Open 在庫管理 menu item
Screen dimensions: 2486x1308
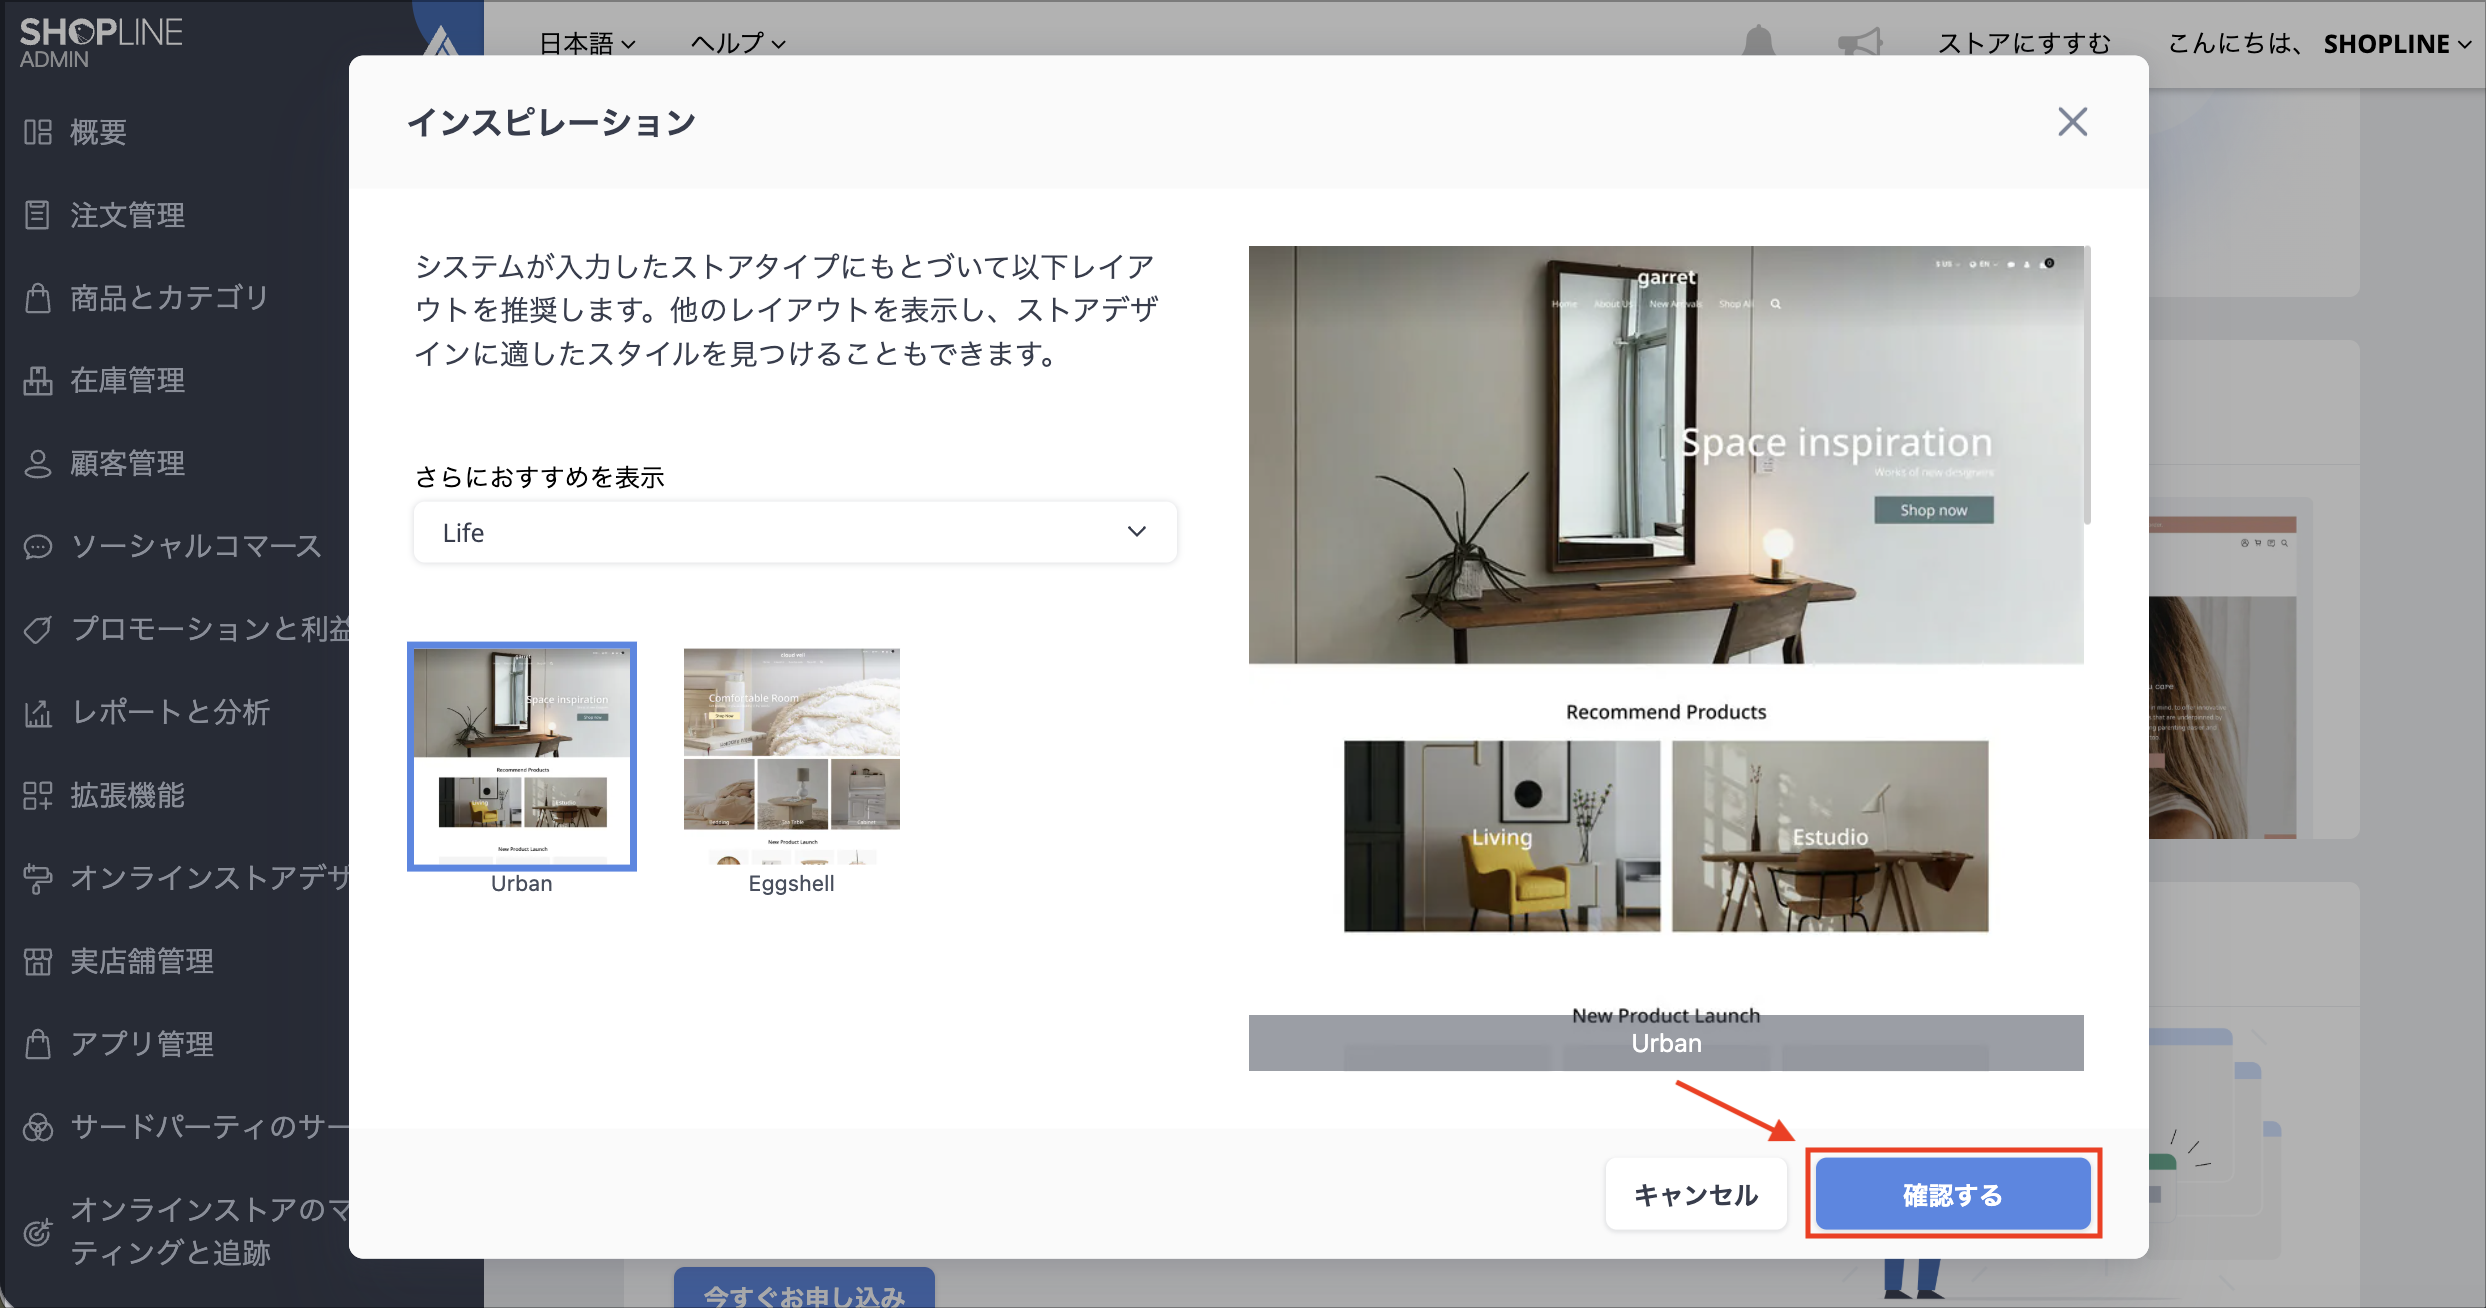127,381
